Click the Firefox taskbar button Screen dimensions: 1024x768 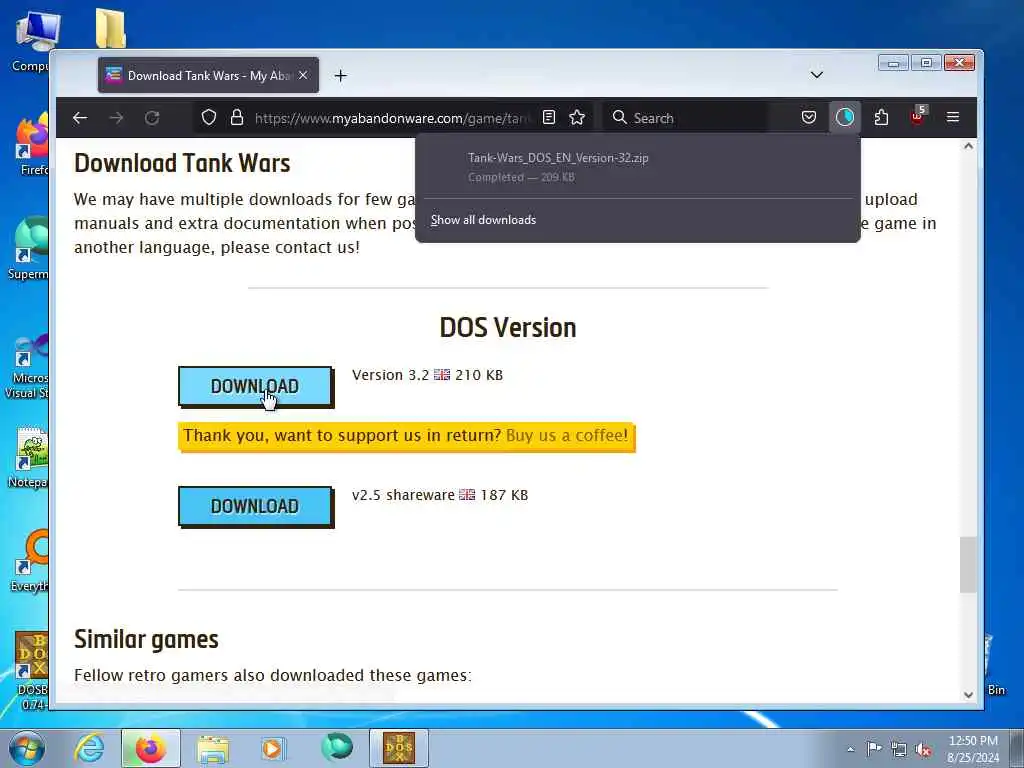pos(150,748)
